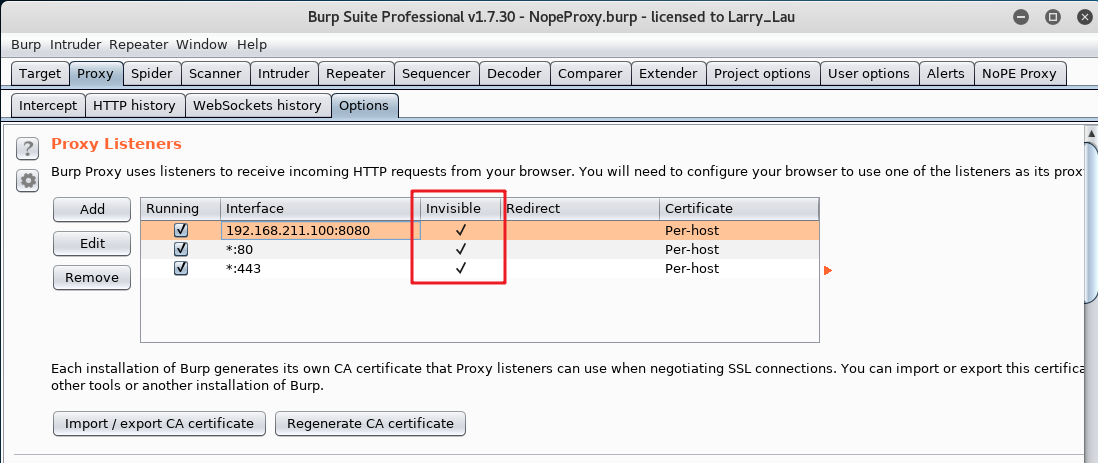Switch to the Proxy tab
Image resolution: width=1098 pixels, height=463 pixels.
coord(95,74)
